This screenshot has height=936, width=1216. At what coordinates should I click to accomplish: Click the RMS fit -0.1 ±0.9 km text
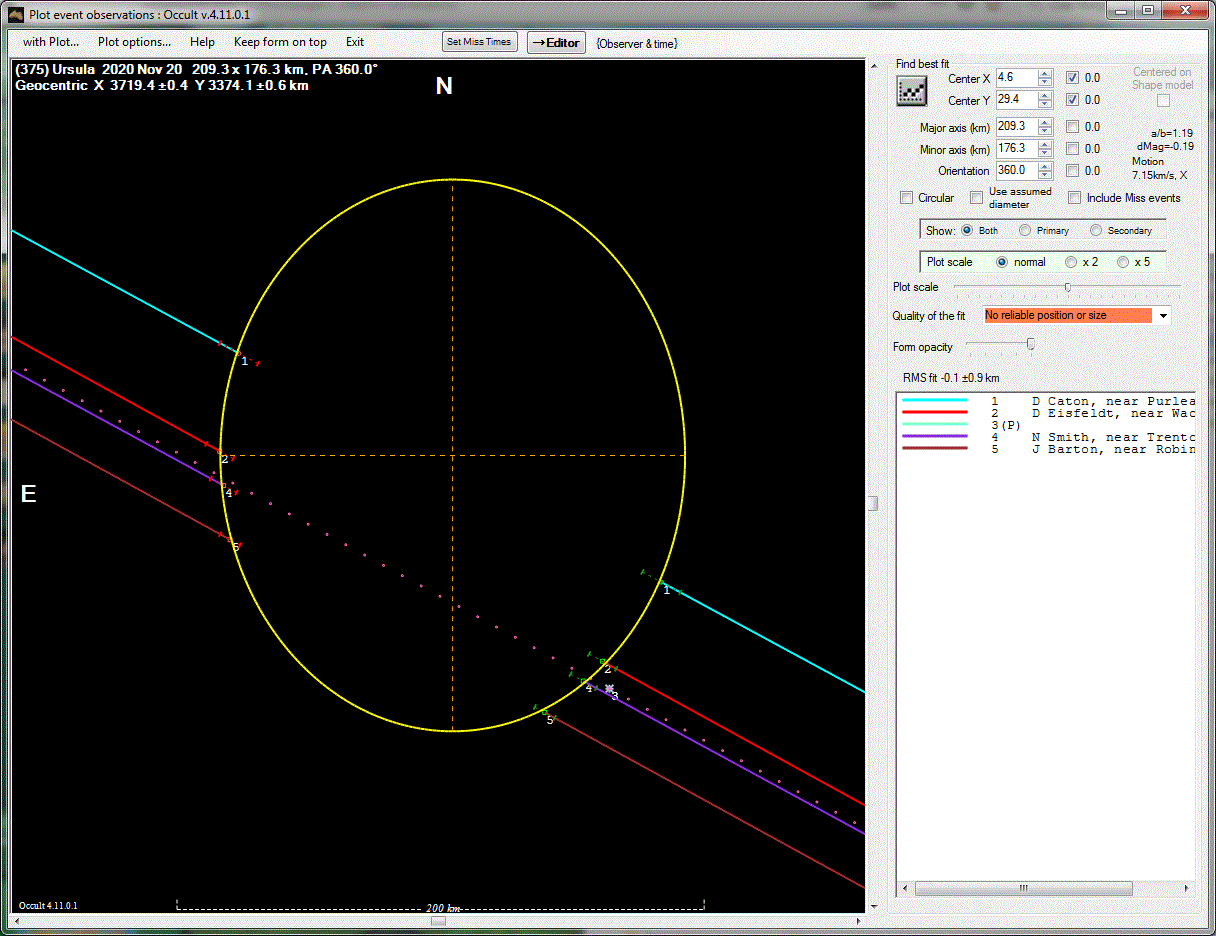[951, 378]
